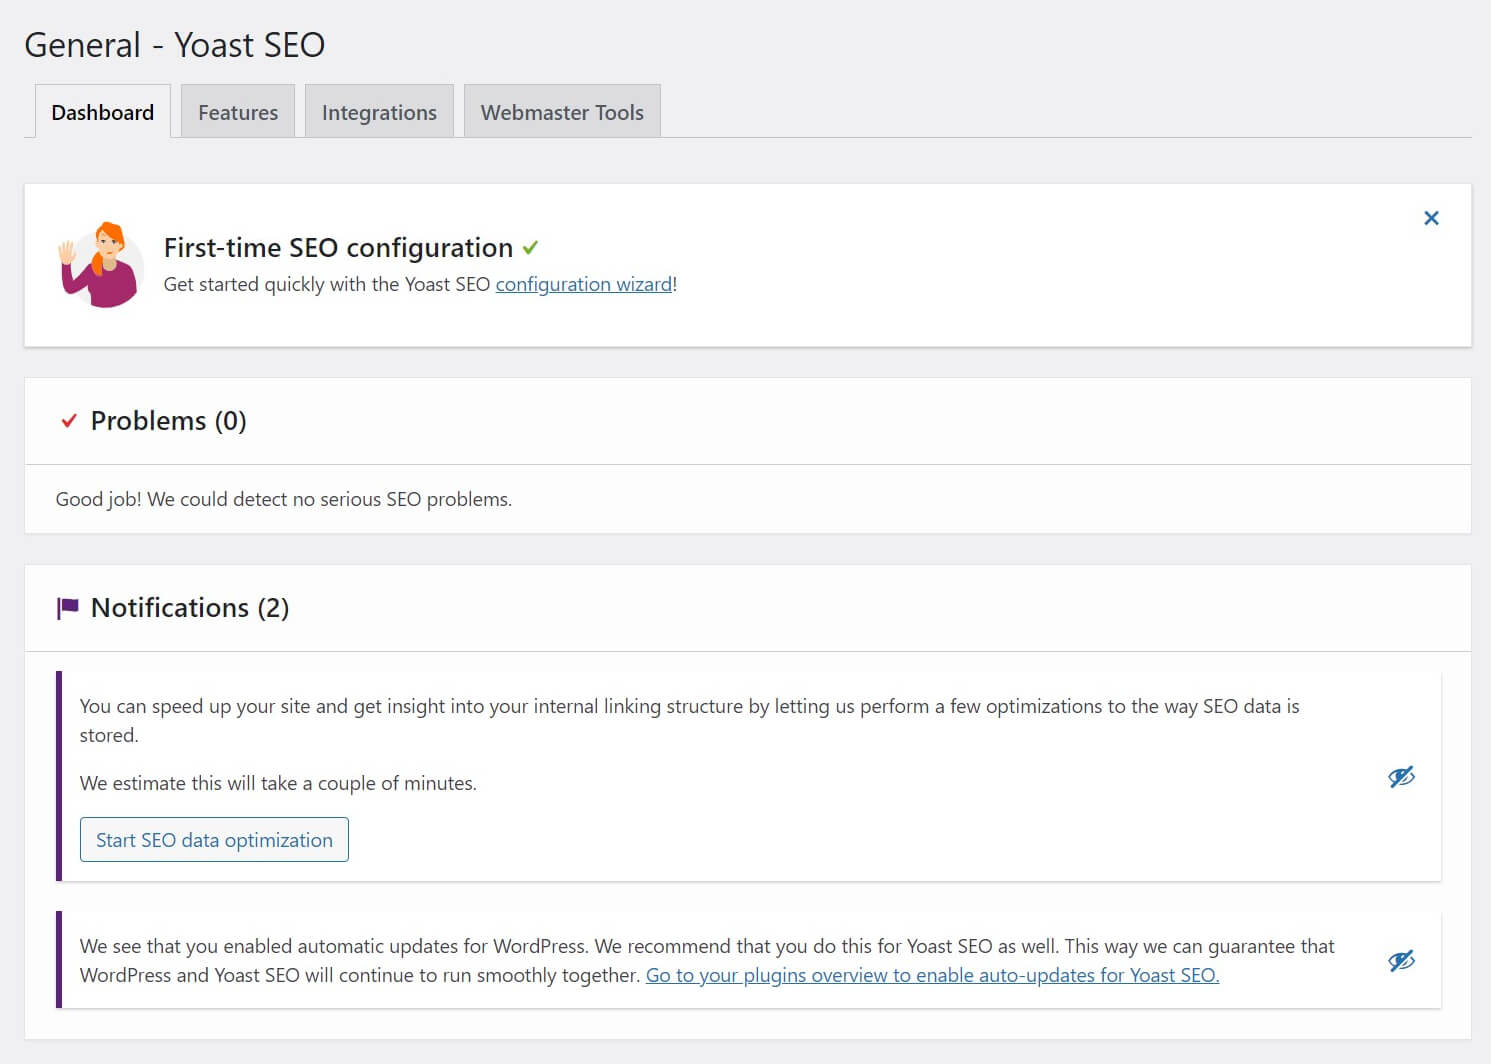Open plugins overview to enable Yoast auto-updates
Viewport: 1491px width, 1064px height.
(932, 975)
